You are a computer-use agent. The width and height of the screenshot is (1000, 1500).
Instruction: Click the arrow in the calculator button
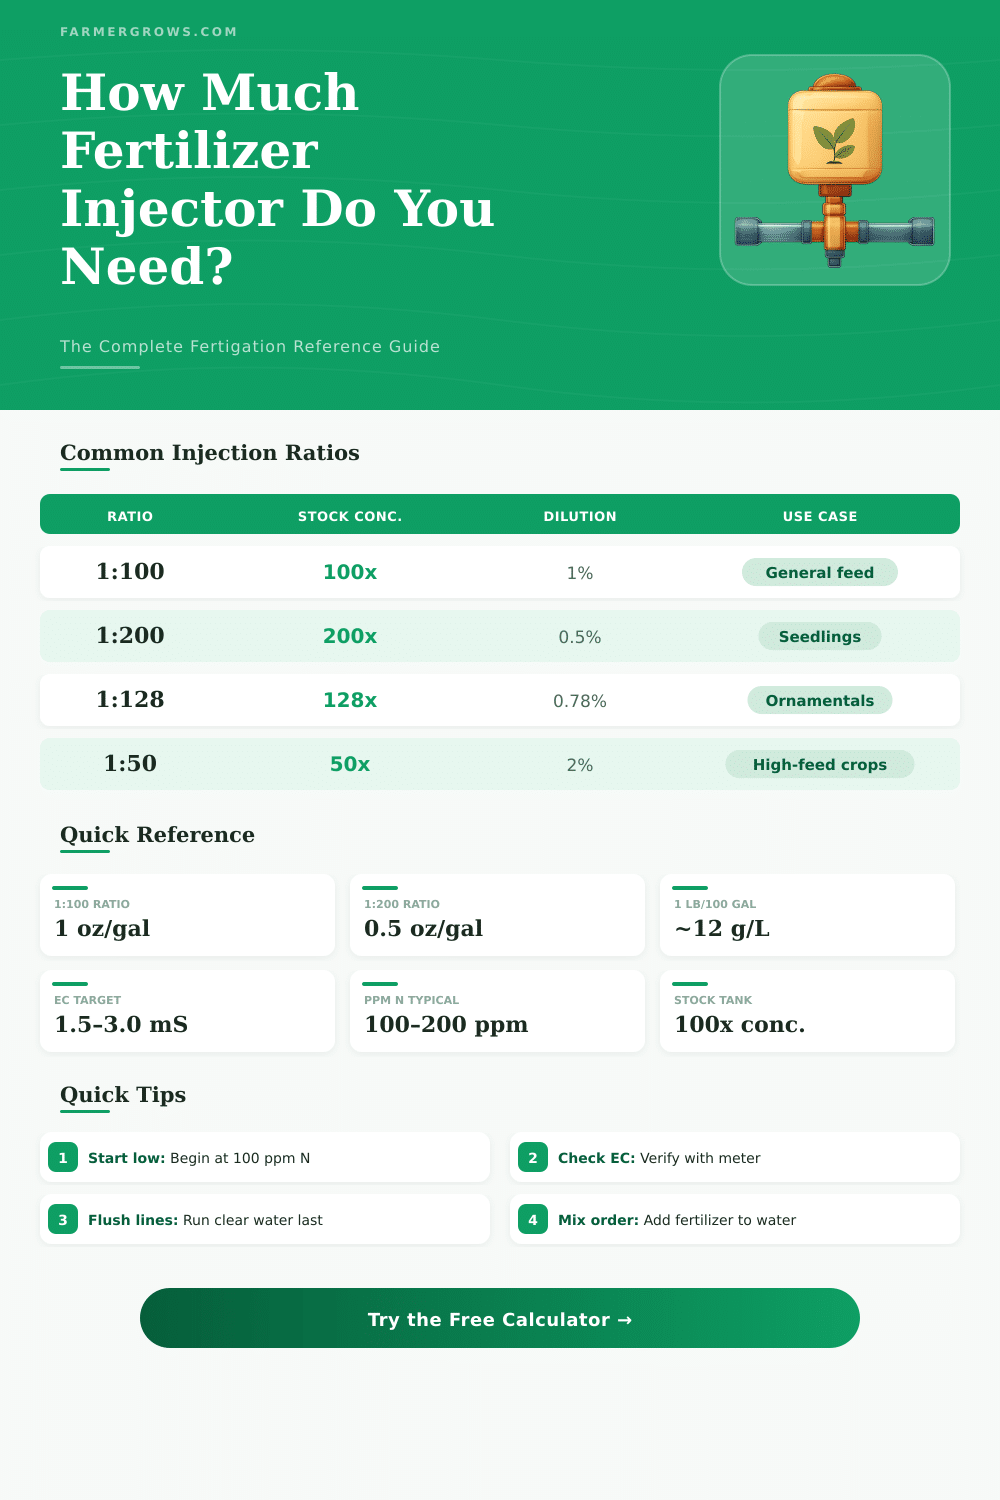[x=627, y=1319]
